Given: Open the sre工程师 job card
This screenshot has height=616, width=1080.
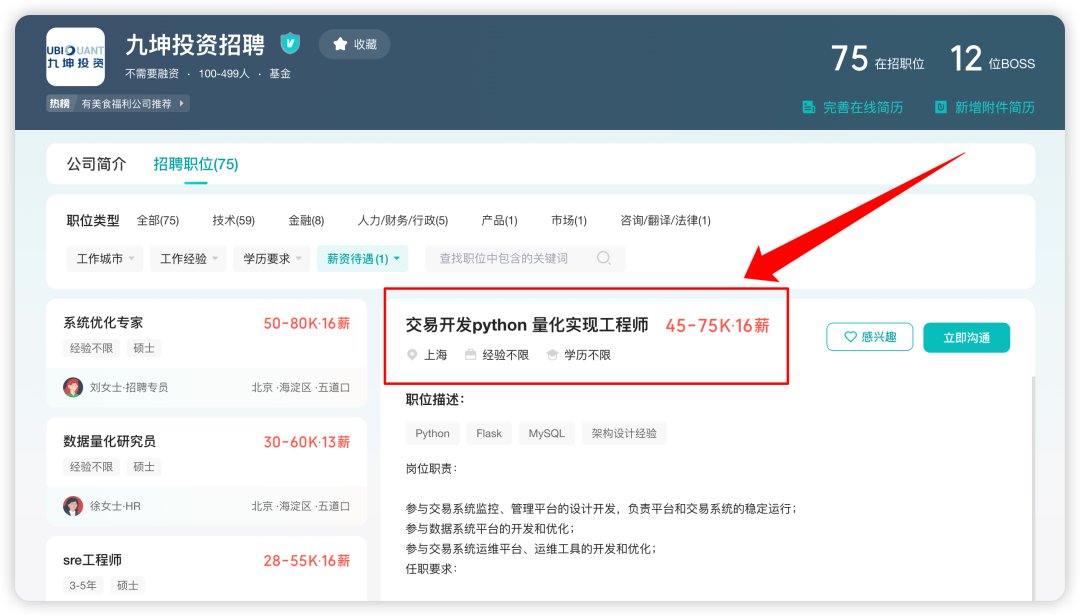Looking at the screenshot, I should [207, 569].
